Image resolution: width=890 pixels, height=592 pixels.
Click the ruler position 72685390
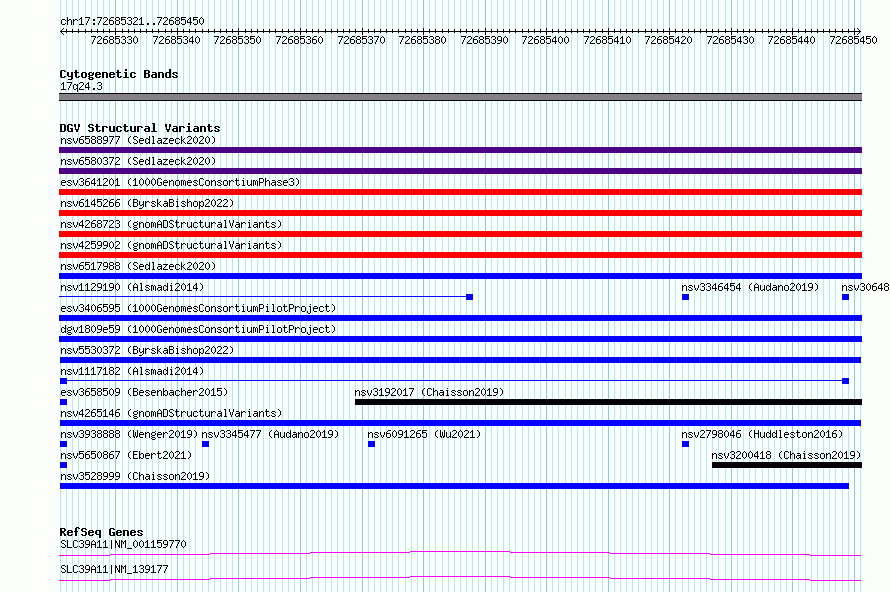click(484, 40)
